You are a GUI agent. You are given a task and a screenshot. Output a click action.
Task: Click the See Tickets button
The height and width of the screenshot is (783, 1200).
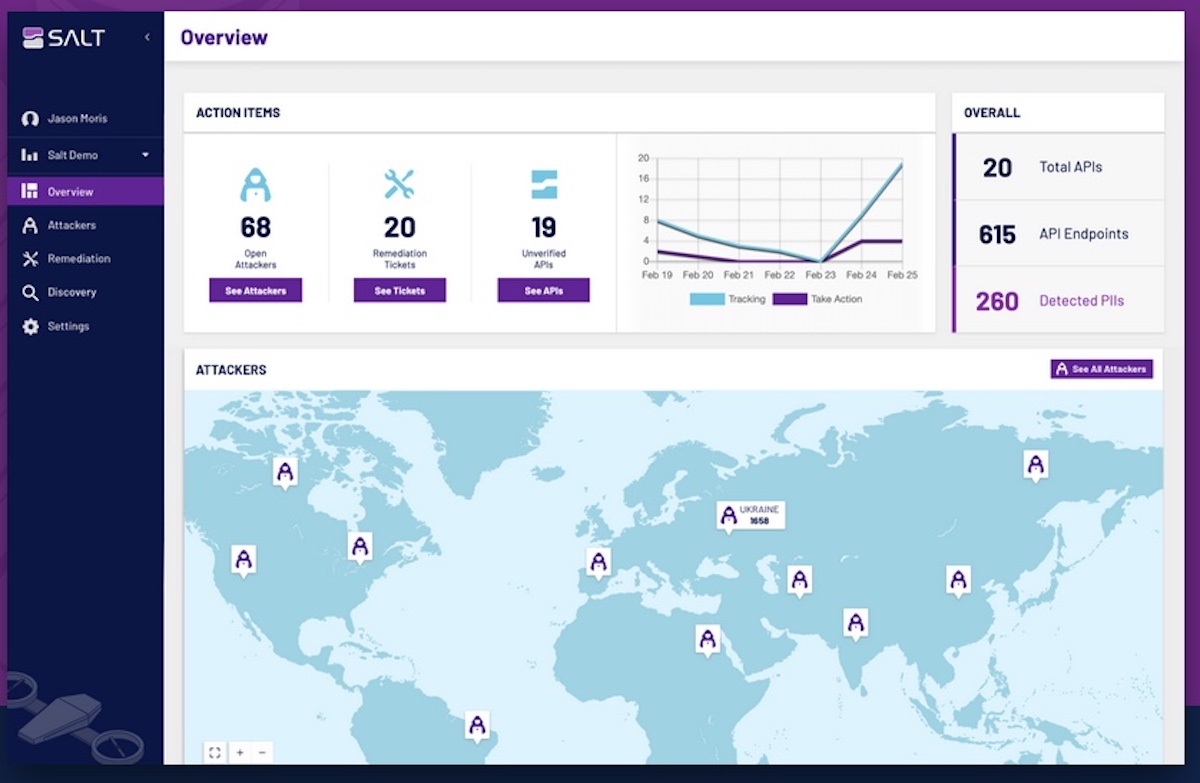(400, 290)
